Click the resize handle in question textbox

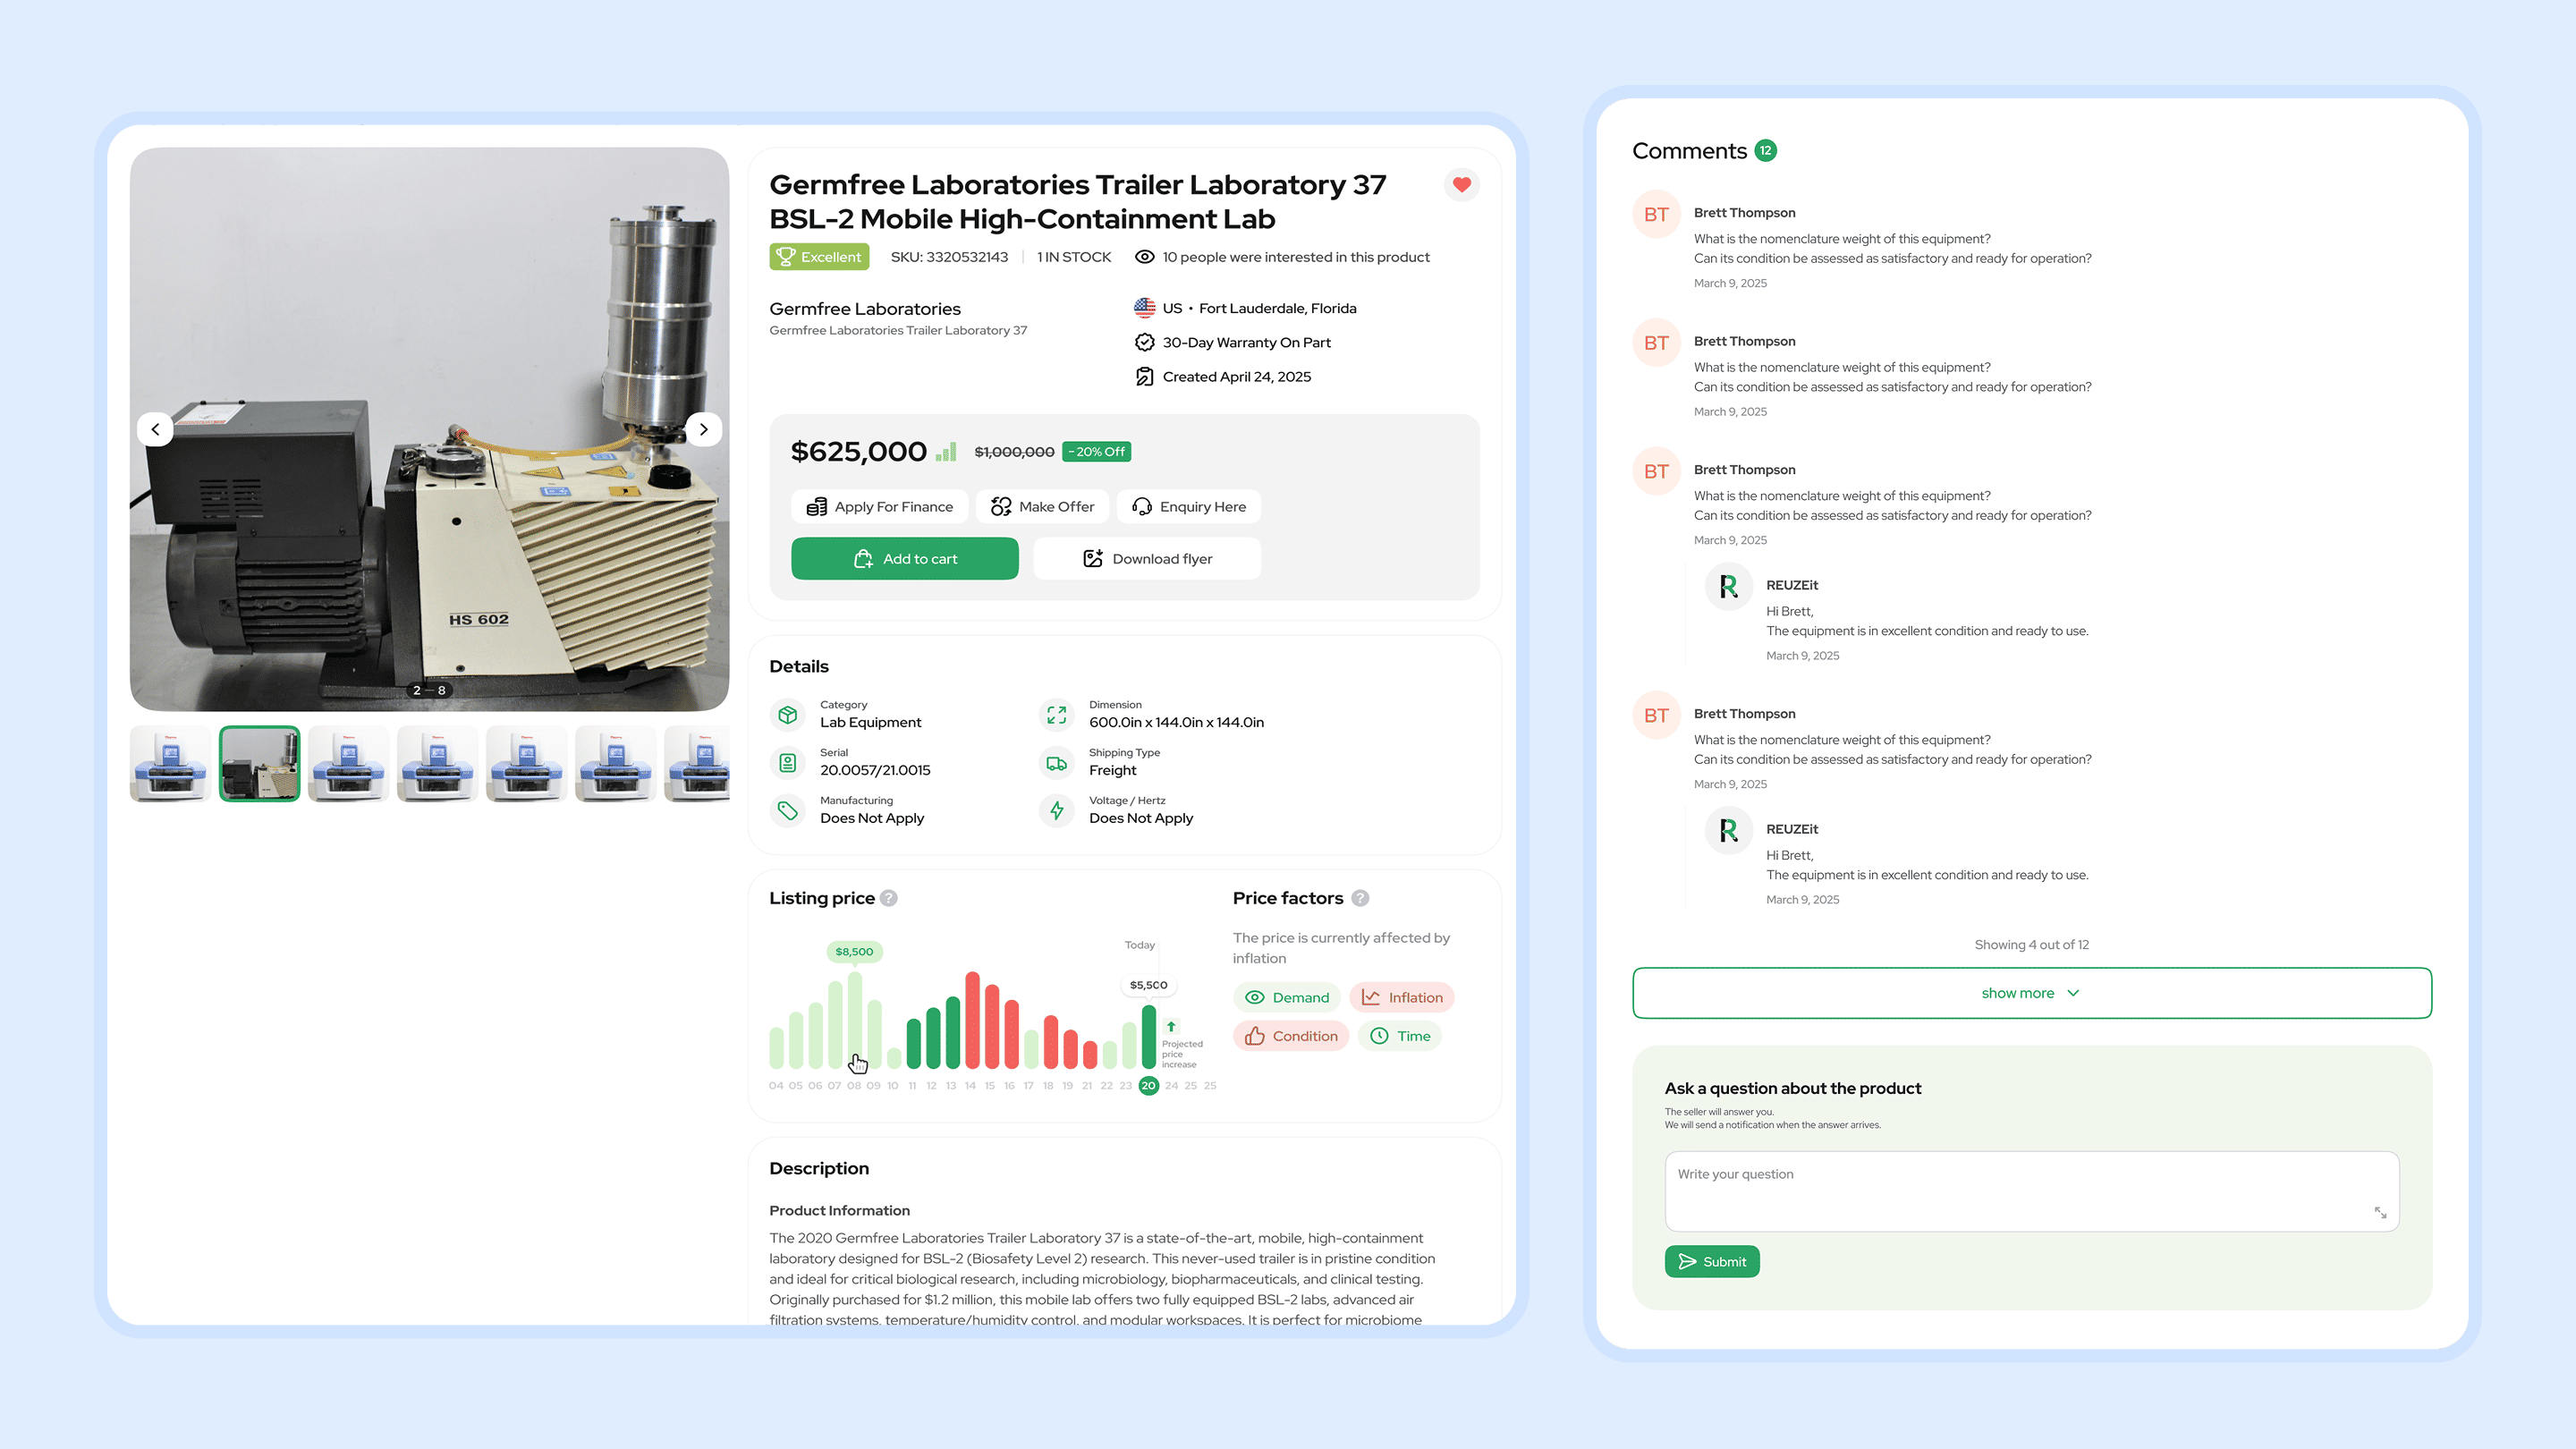[2380, 1213]
